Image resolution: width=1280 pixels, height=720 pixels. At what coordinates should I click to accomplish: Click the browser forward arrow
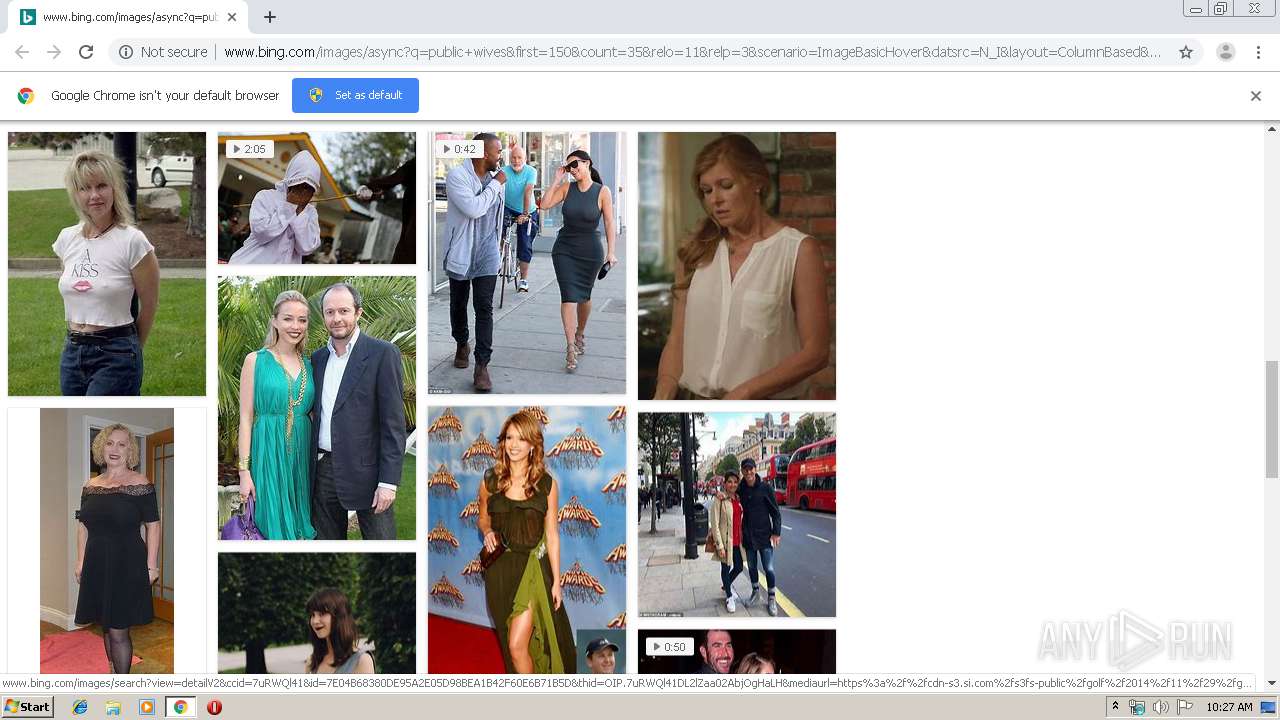(54, 52)
